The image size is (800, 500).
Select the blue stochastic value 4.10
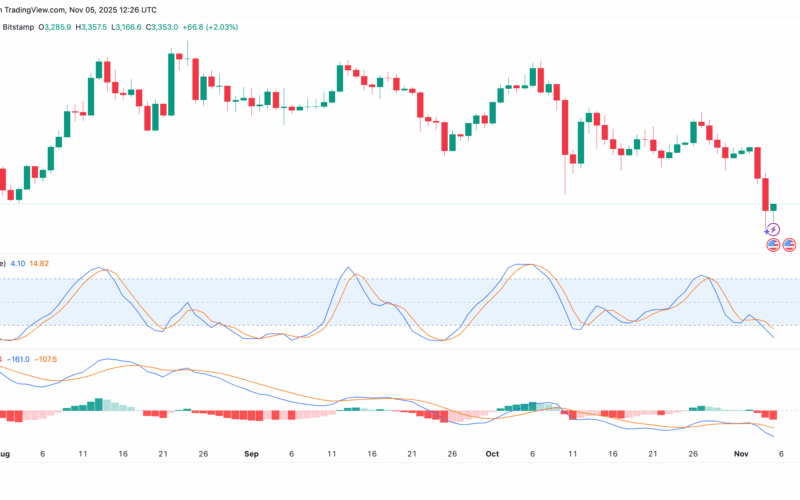point(20,263)
